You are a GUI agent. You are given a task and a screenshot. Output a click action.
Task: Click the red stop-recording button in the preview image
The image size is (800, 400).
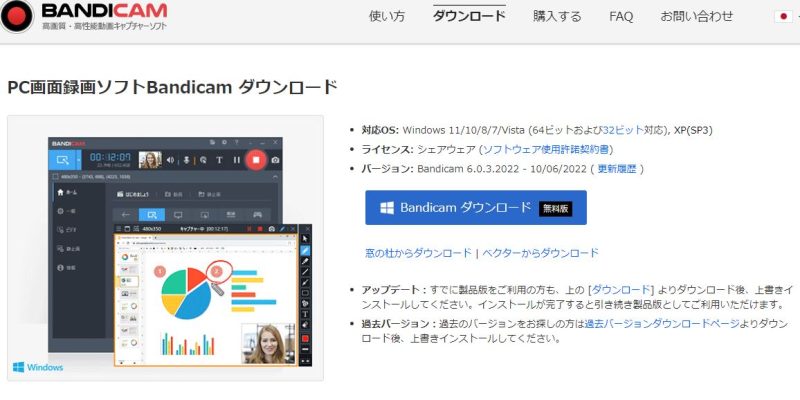click(x=256, y=160)
